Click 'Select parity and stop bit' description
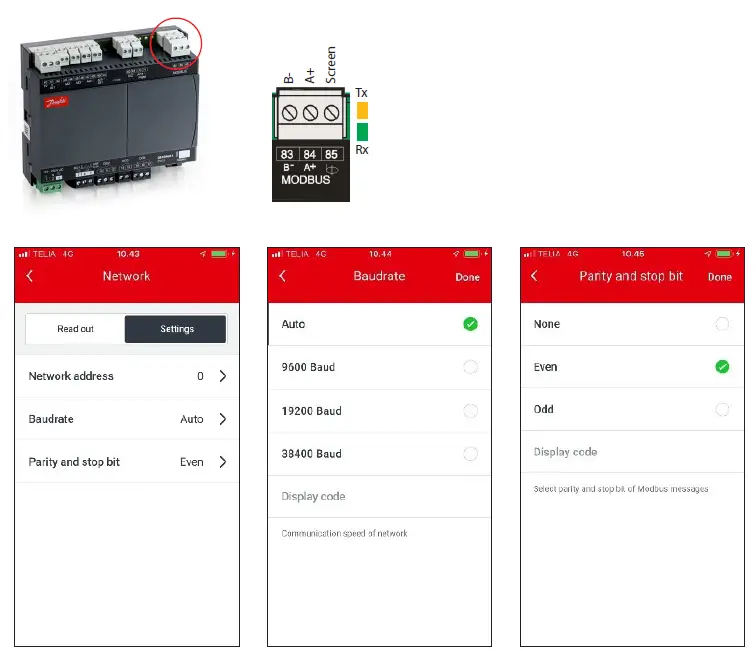 click(x=621, y=489)
